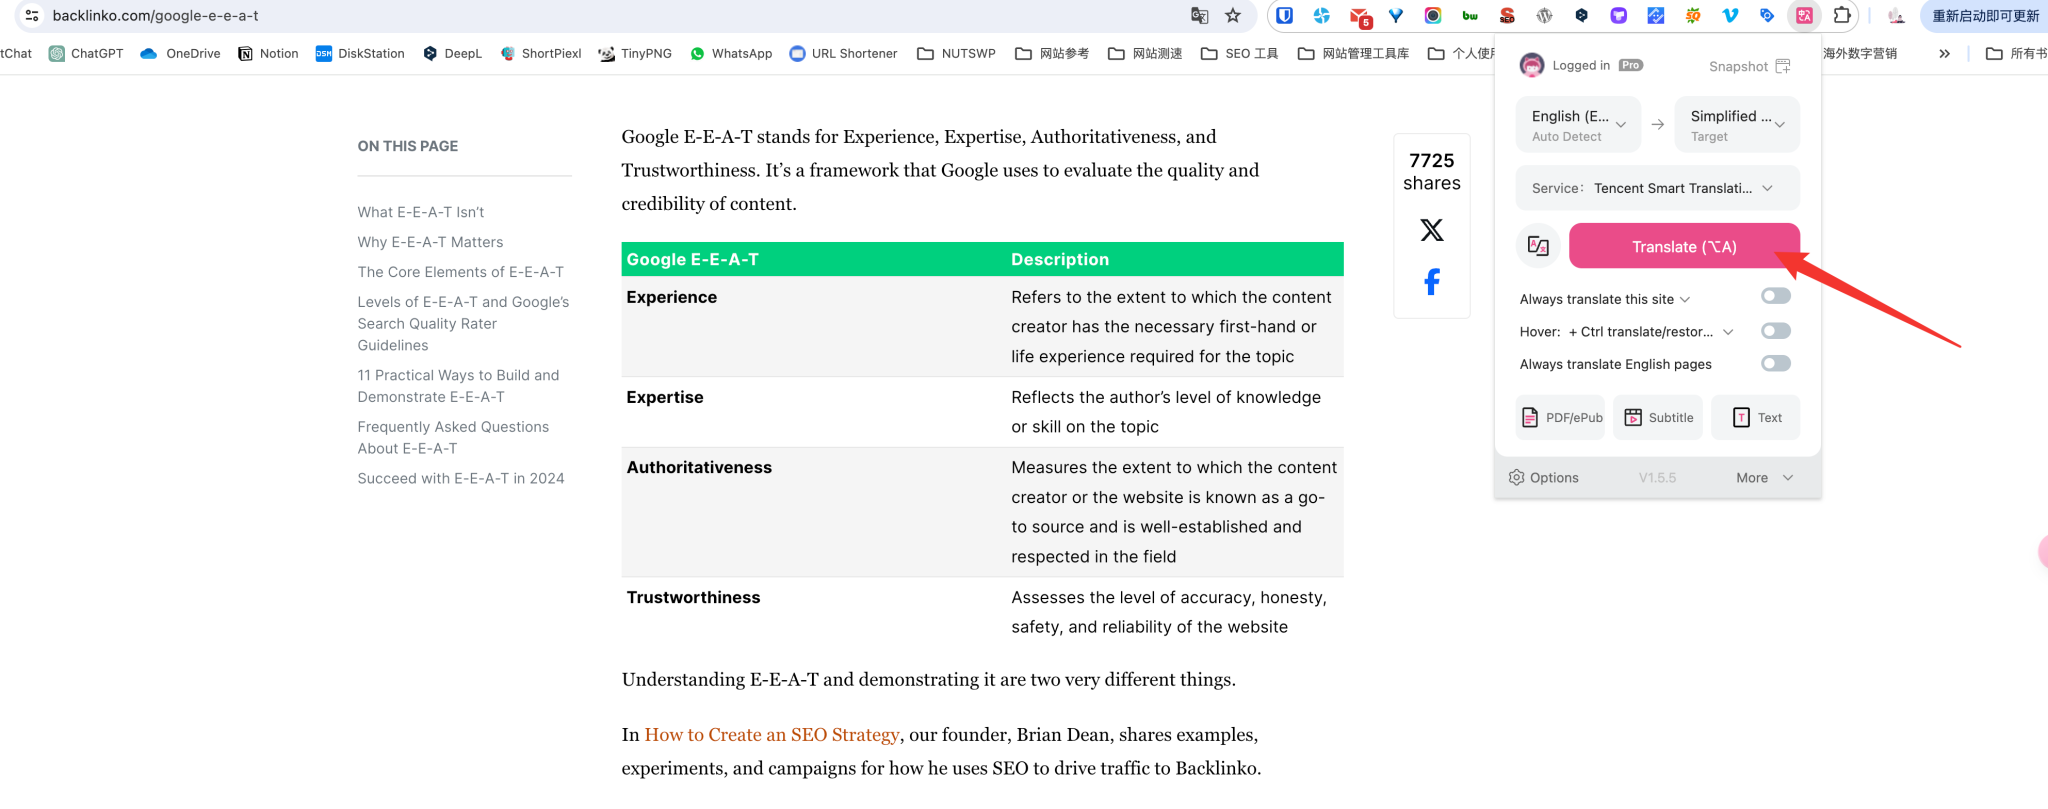Bookmark this page with the star icon

[1233, 15]
